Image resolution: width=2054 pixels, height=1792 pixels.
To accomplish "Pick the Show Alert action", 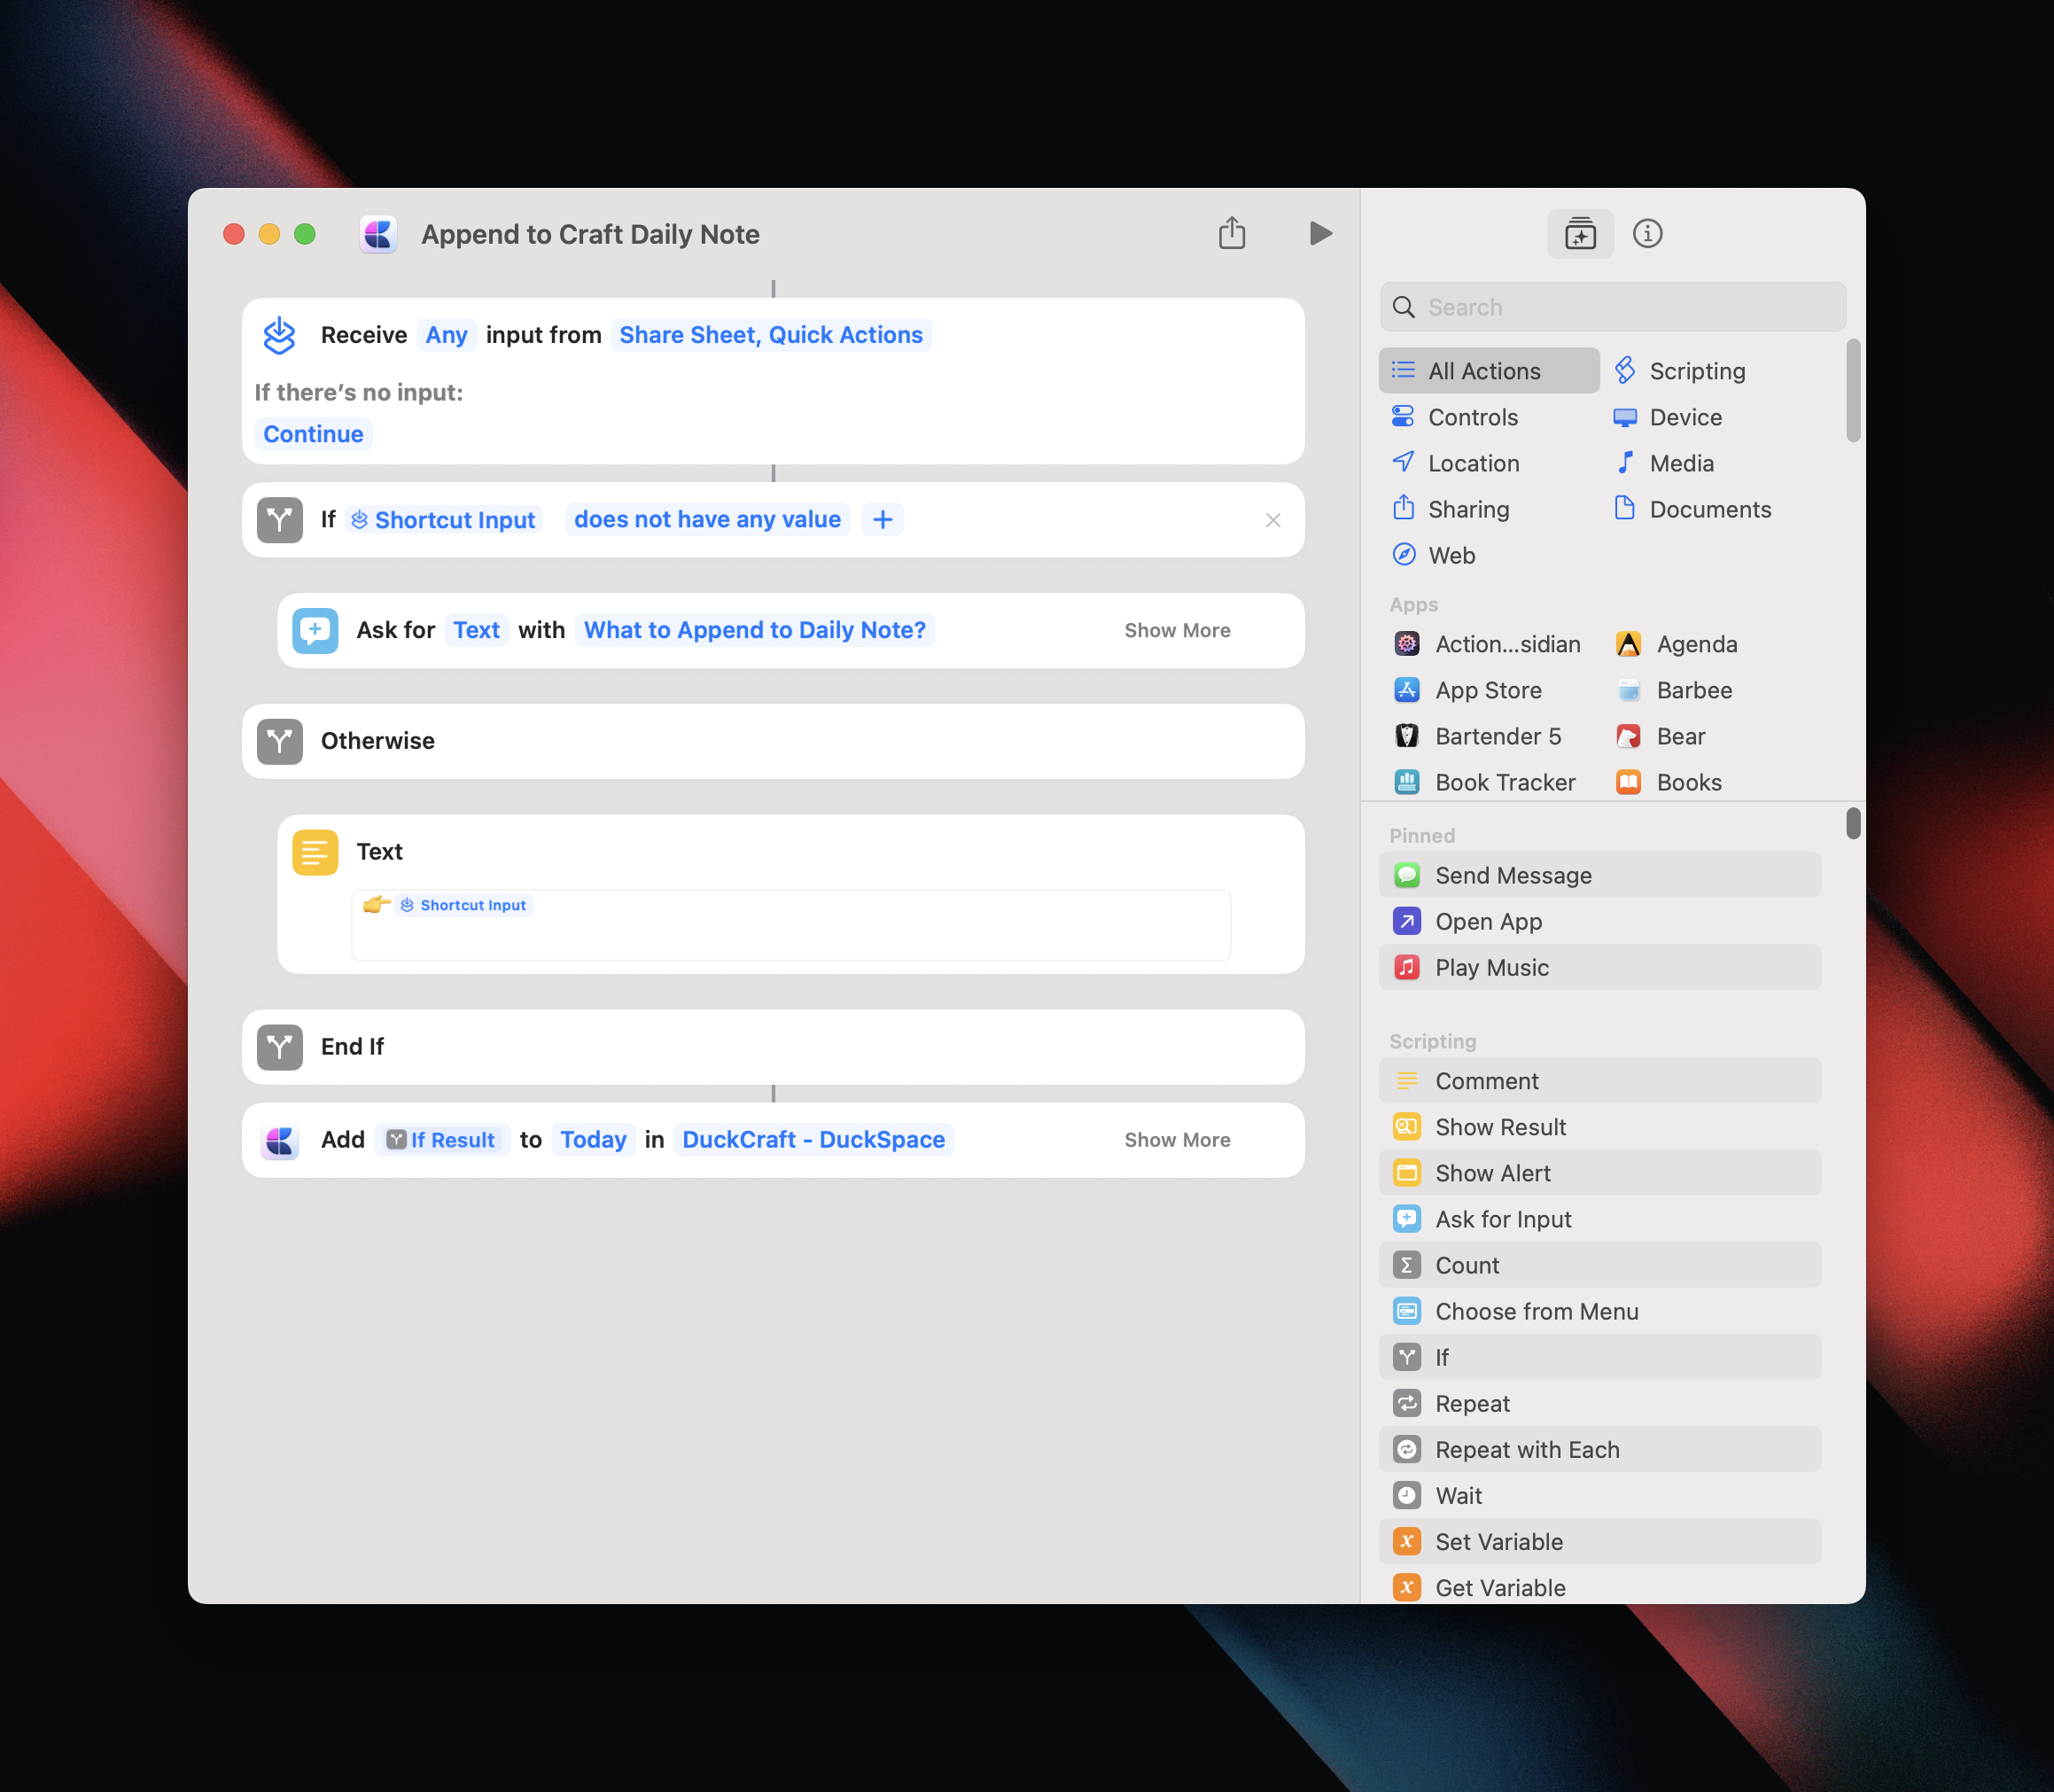I will tap(1600, 1173).
